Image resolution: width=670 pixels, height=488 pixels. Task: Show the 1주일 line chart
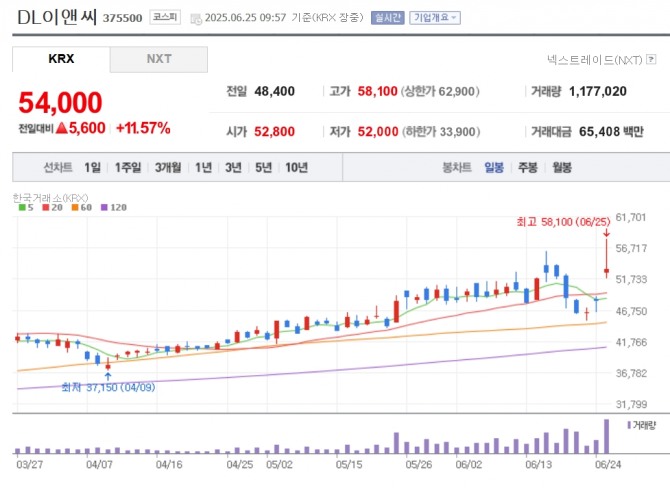(x=128, y=168)
